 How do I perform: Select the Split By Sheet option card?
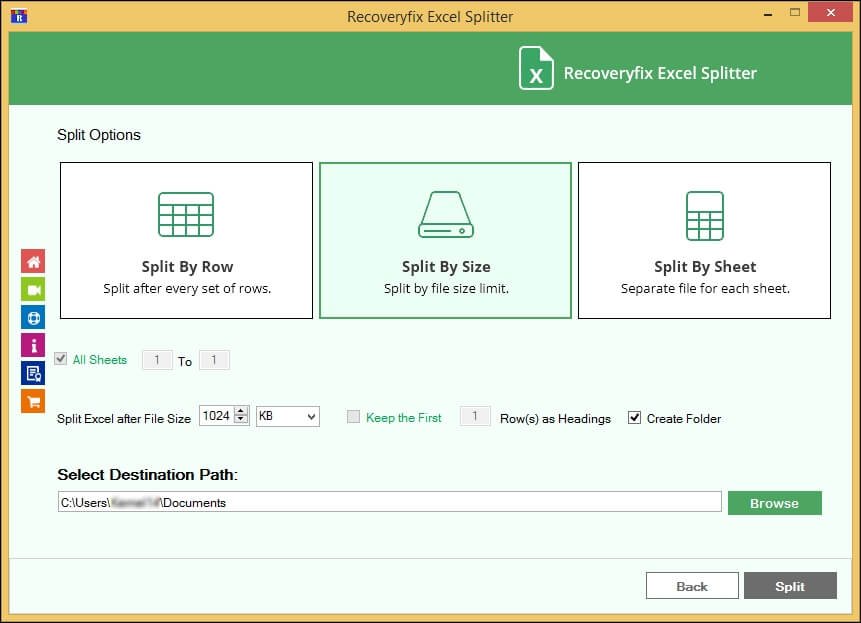pos(705,240)
